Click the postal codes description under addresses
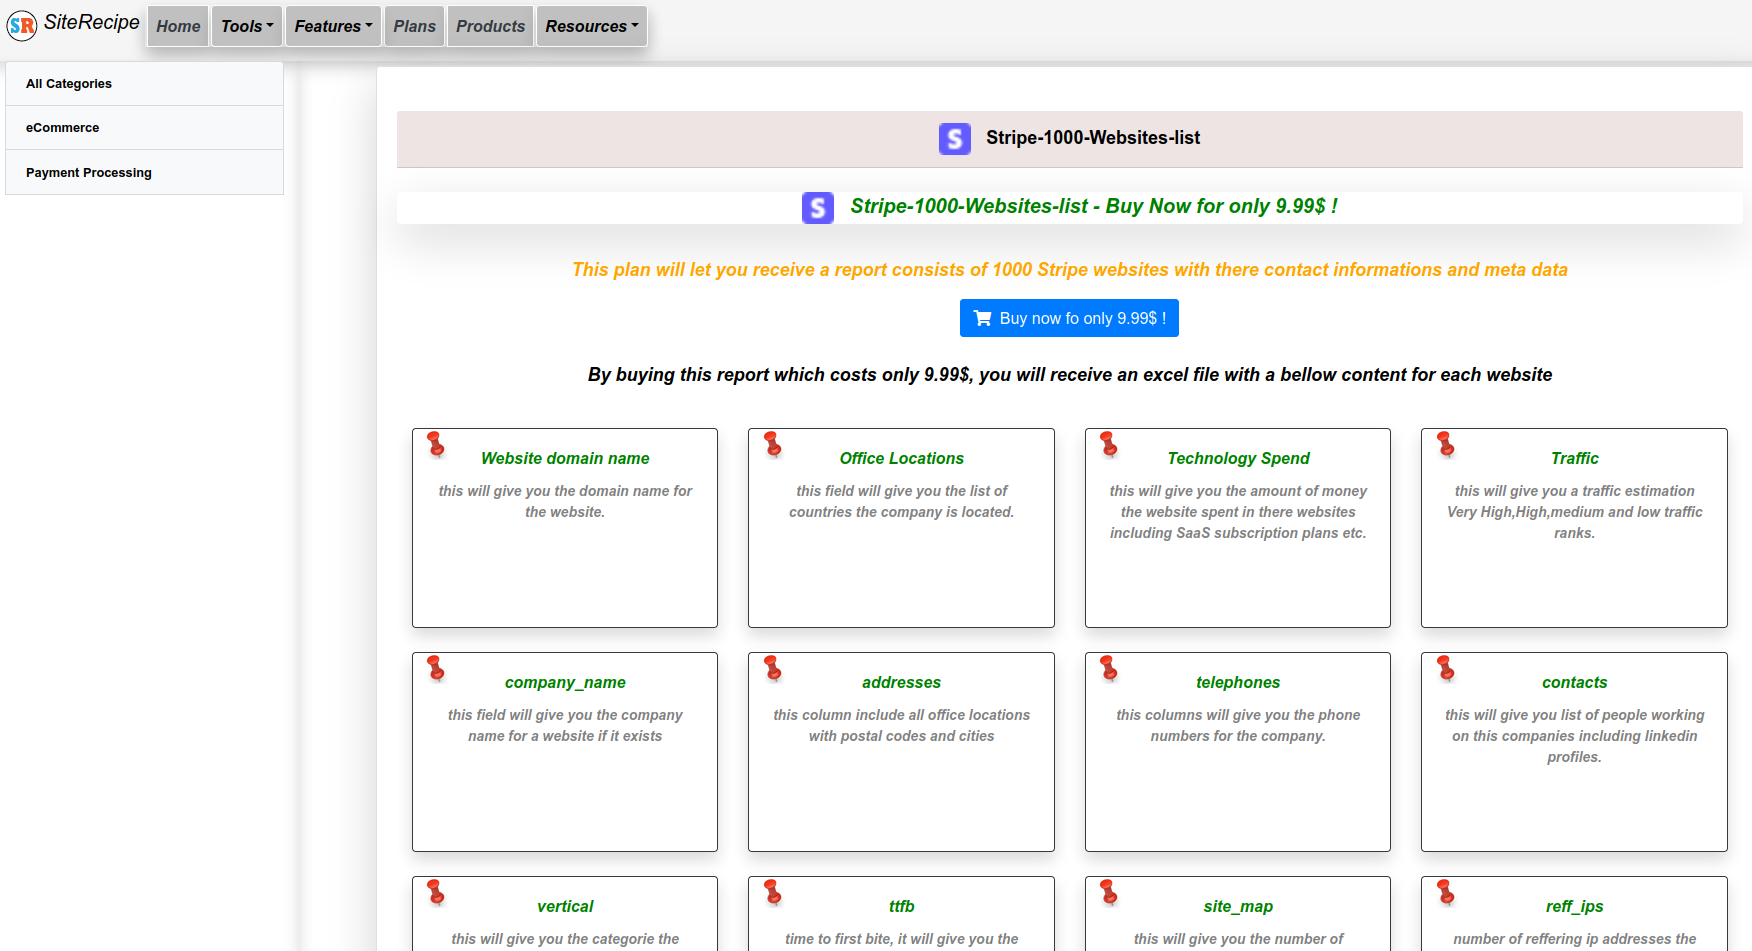 click(x=902, y=725)
